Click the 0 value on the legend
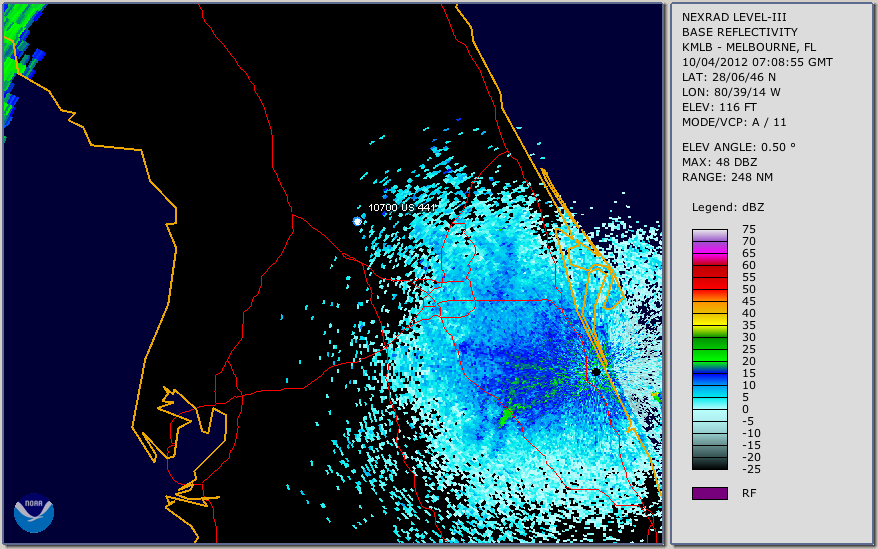Screen dimensions: 878x549 click(x=745, y=409)
